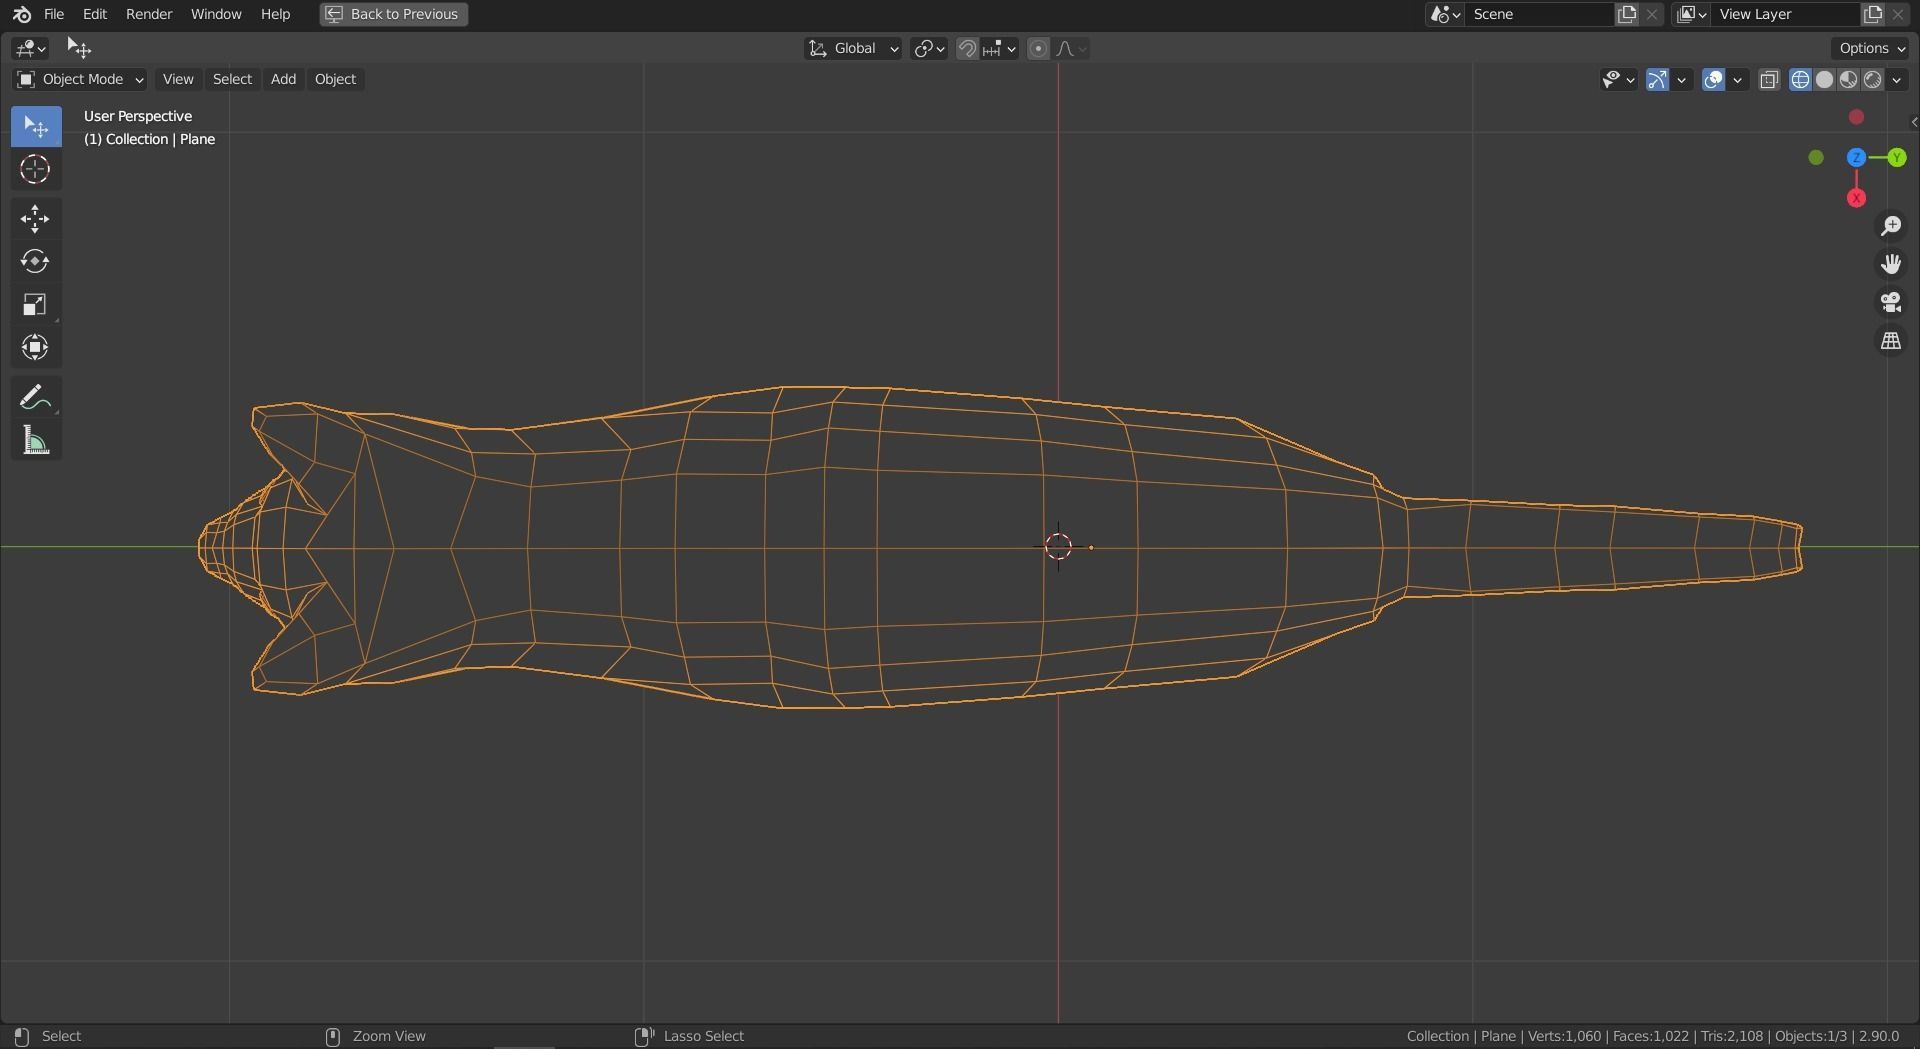Open the Help menu

[x=275, y=14]
